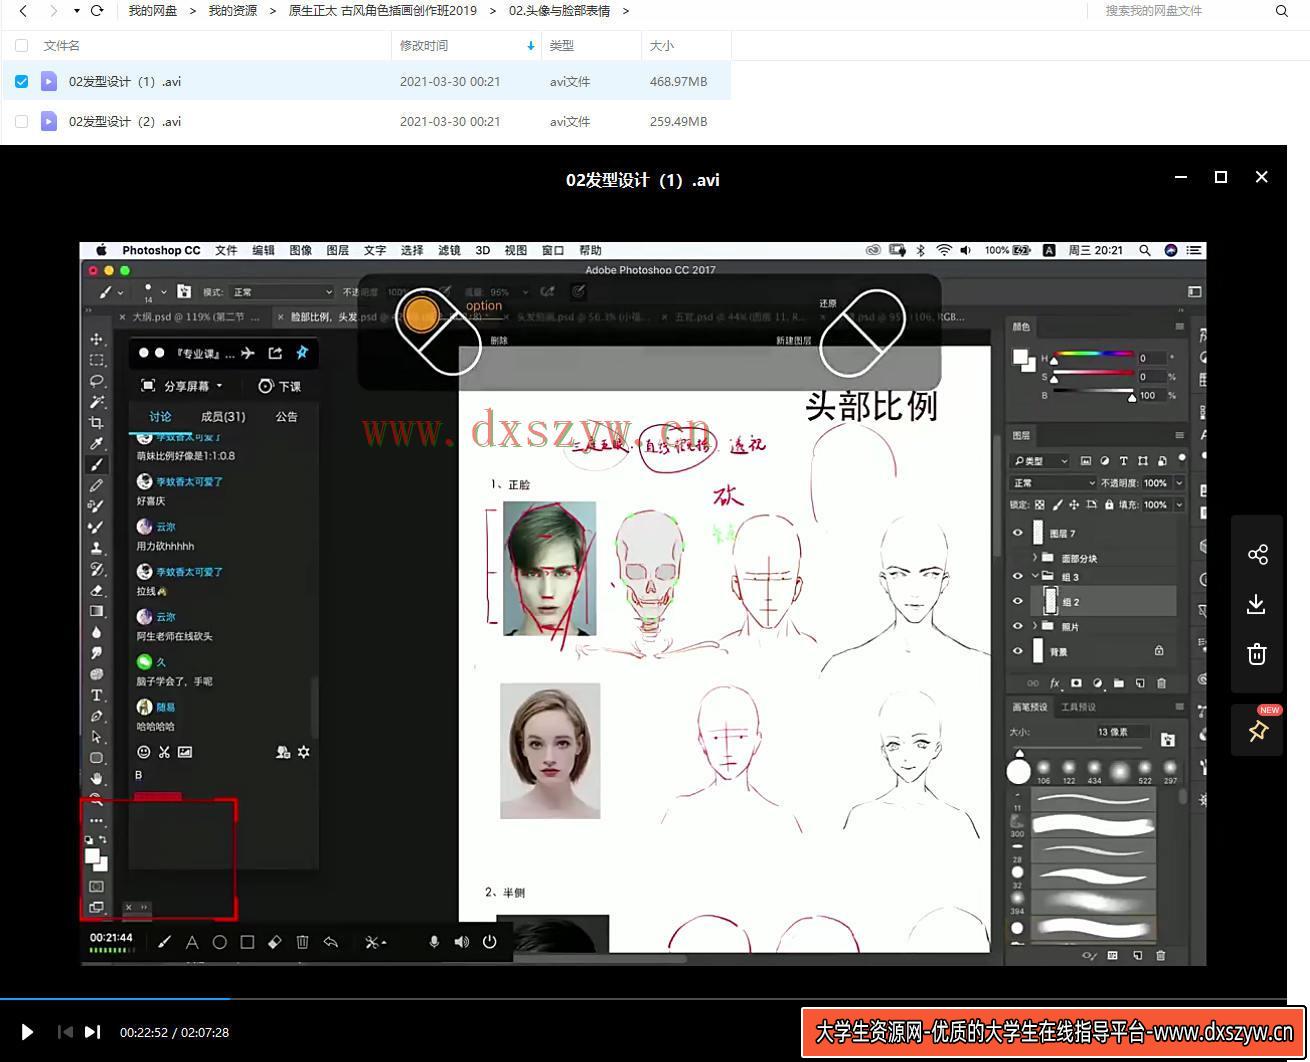The image size is (1310, 1062).
Task: Select the Brush tool in Photoshop toolbar
Action: tap(97, 465)
